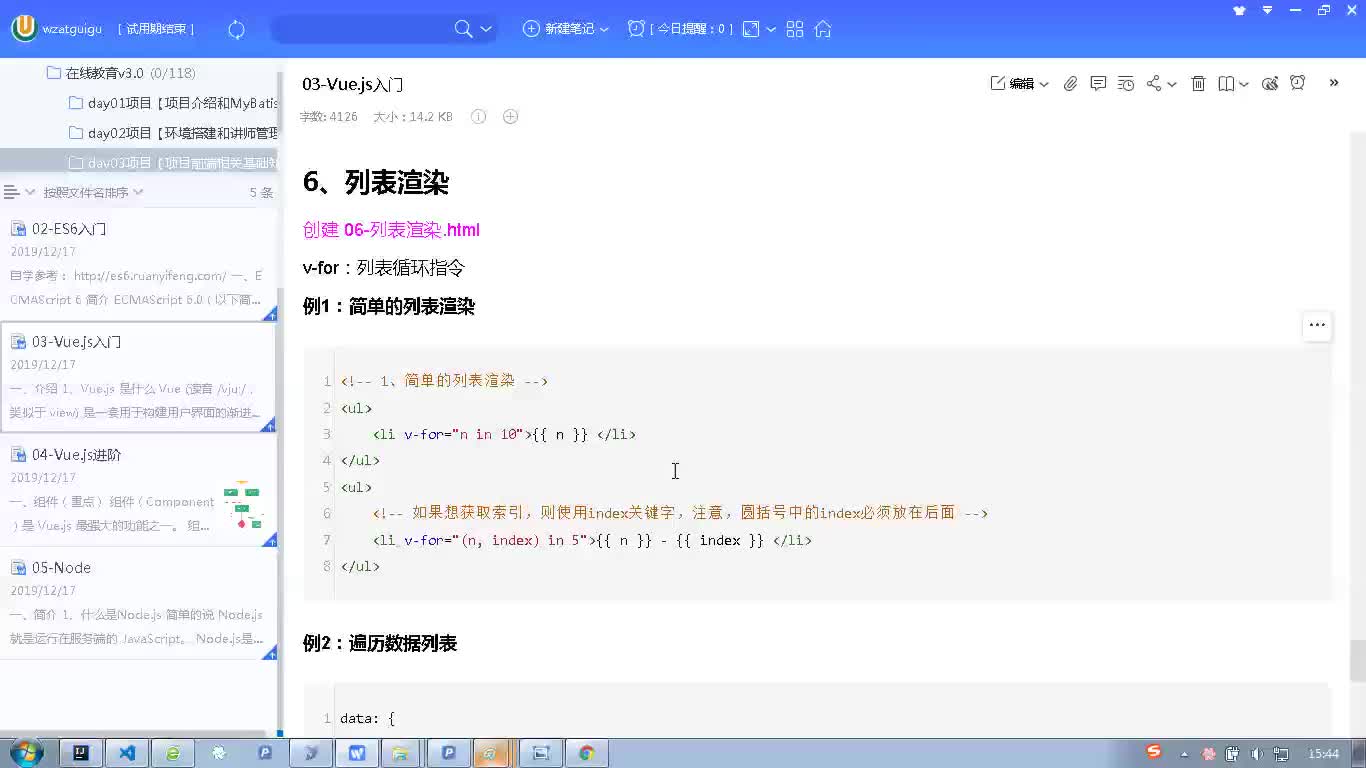Click the comment bubble icon
Image resolution: width=1366 pixels, height=768 pixels.
pyautogui.click(x=1098, y=84)
